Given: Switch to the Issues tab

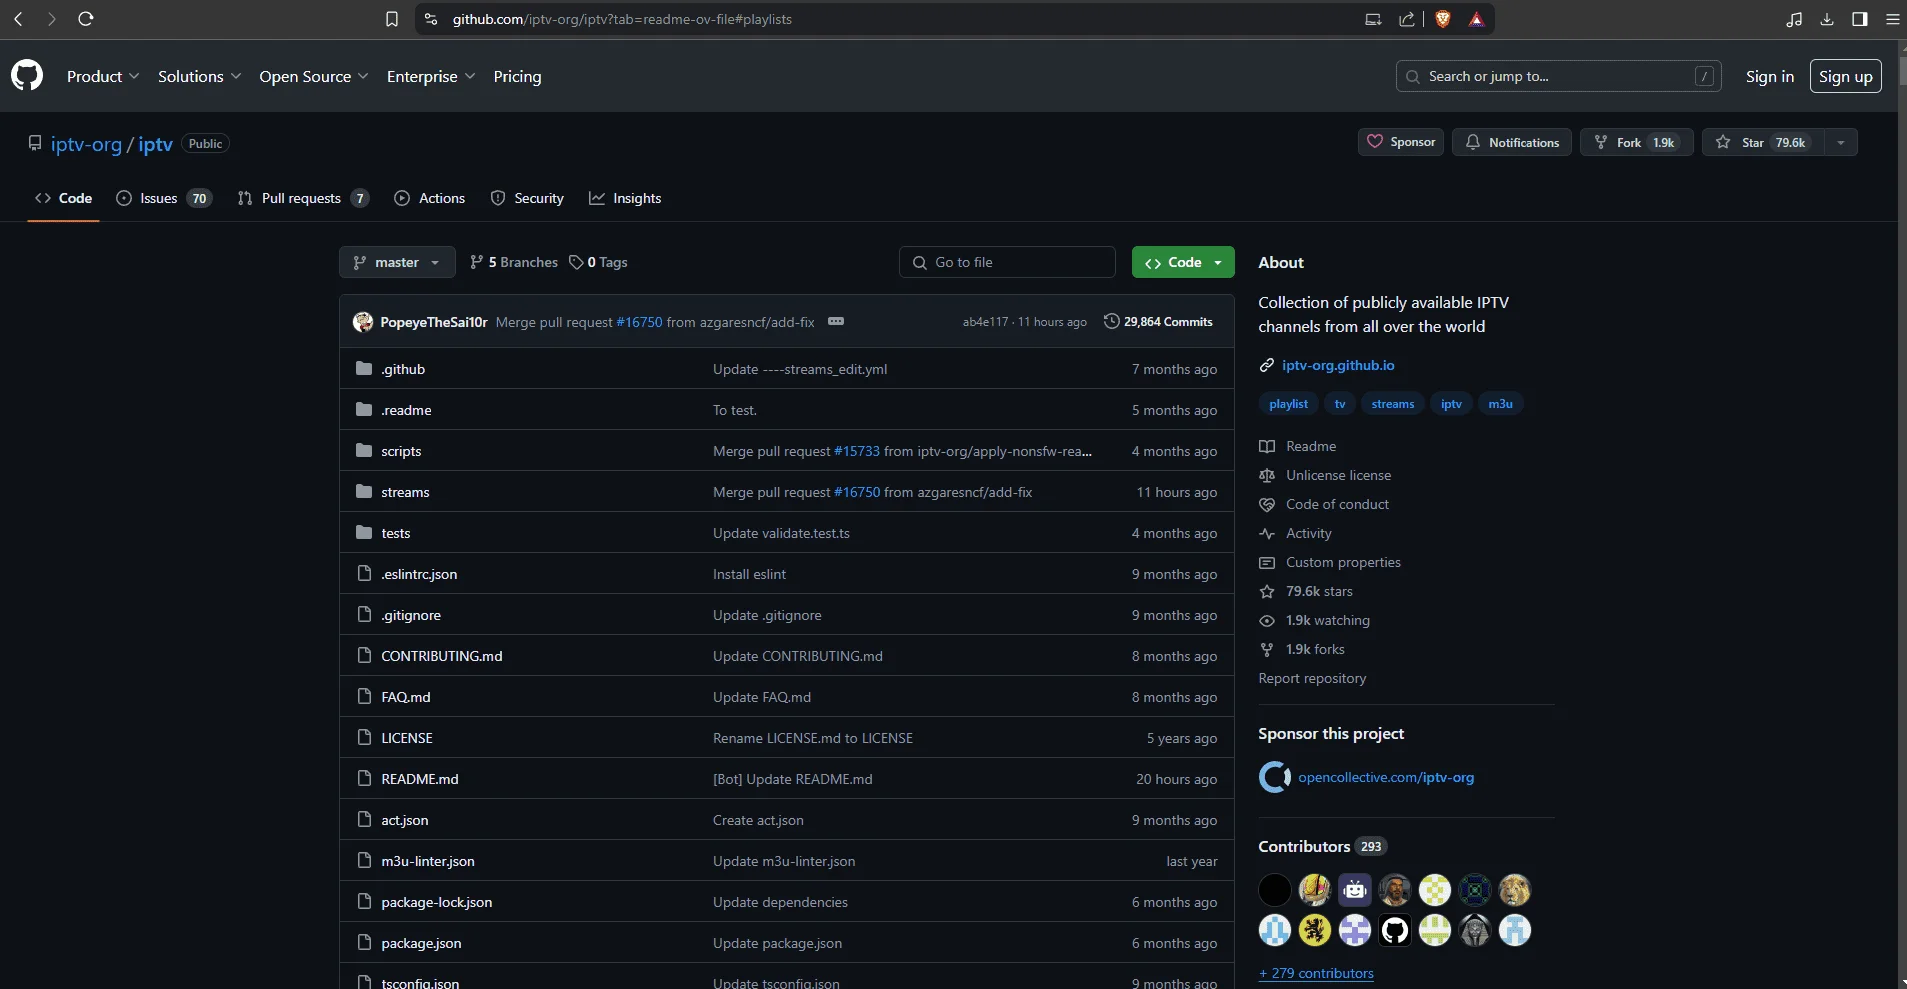Looking at the screenshot, I should pyautogui.click(x=164, y=198).
